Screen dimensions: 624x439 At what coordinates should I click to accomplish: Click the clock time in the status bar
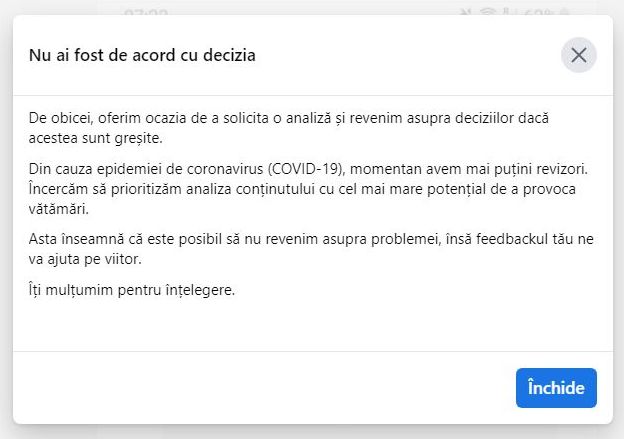pyautogui.click(x=145, y=14)
